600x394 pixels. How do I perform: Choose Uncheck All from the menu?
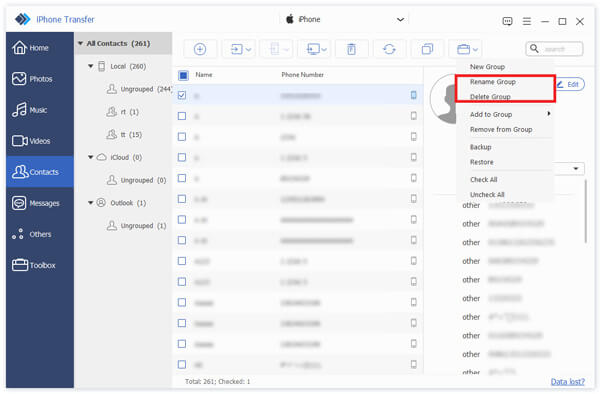pos(487,194)
